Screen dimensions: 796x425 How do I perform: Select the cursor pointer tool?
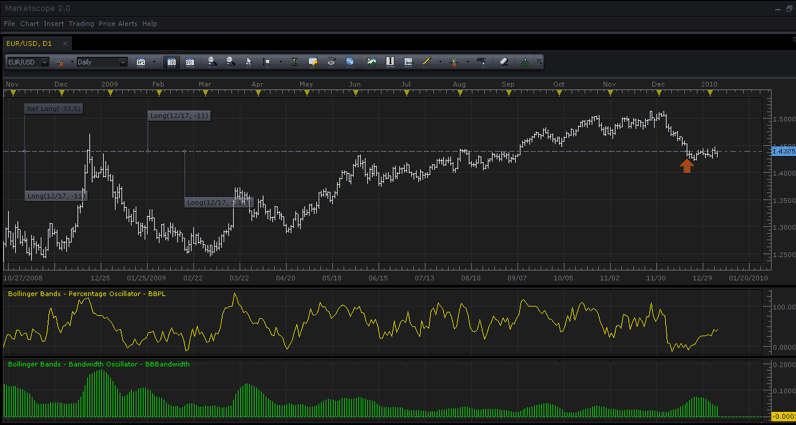248,62
